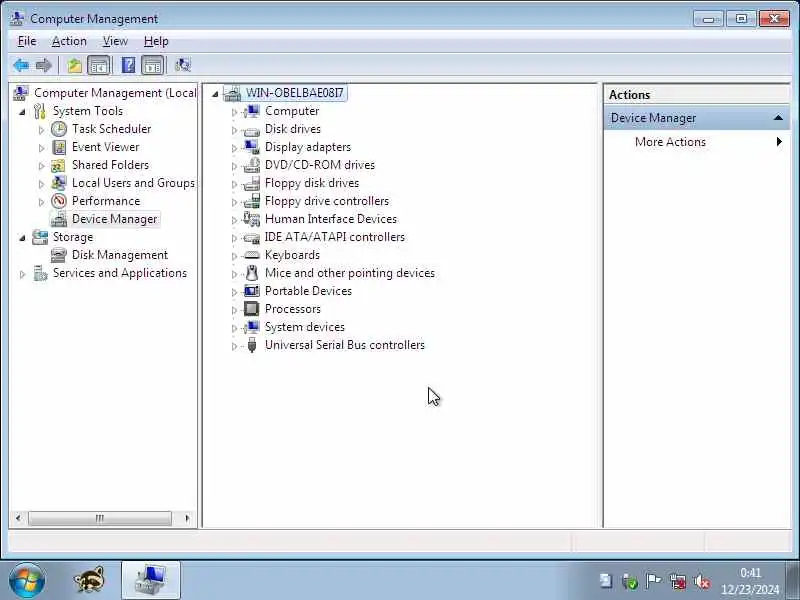Image resolution: width=800 pixels, height=600 pixels.
Task: Click the left pane horizontal scrollbar thumb
Action: point(99,518)
